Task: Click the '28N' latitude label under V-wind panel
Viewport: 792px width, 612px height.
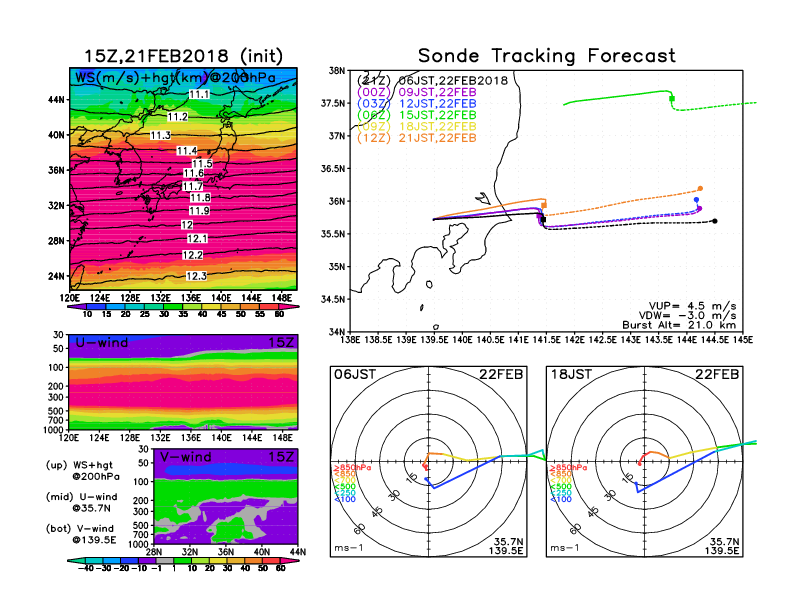Action: click(154, 551)
